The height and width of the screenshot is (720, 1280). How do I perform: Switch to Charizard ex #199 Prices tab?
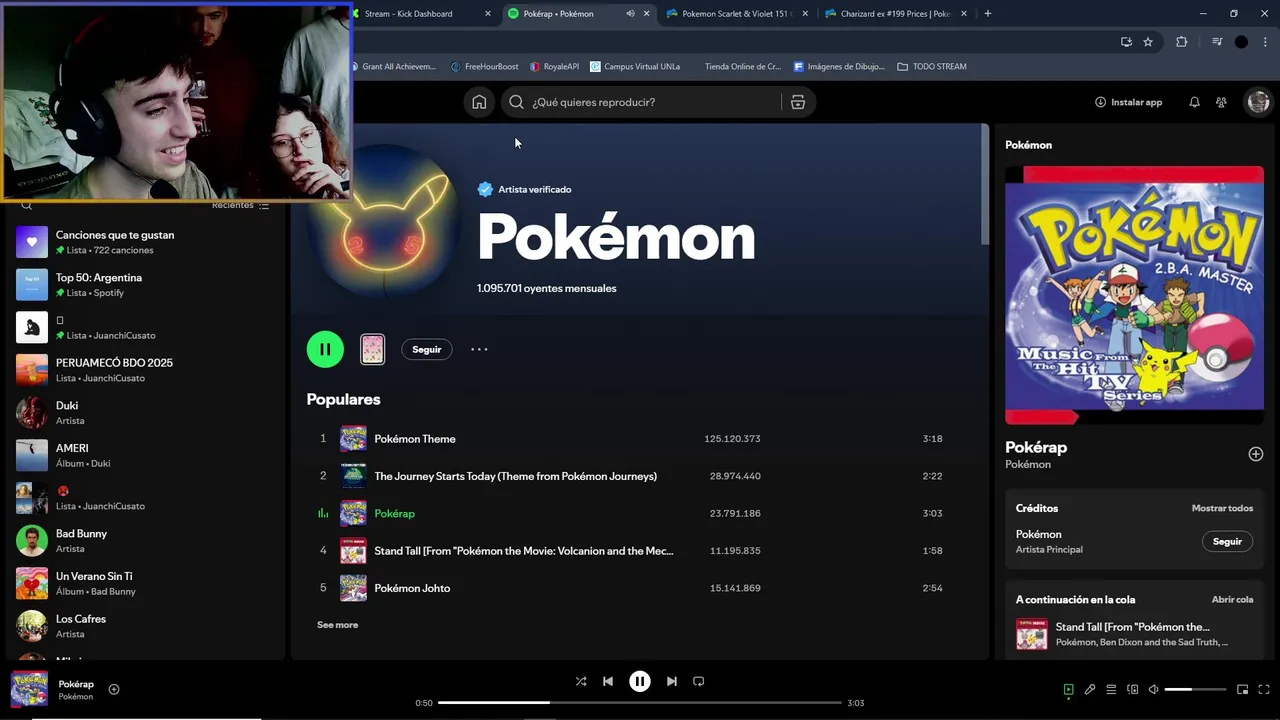[x=895, y=13]
